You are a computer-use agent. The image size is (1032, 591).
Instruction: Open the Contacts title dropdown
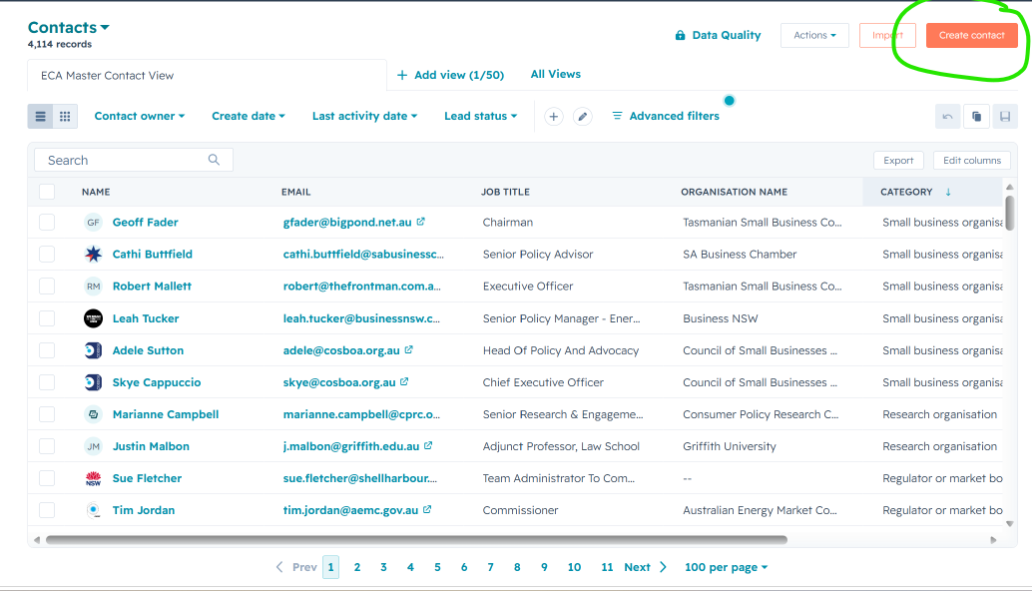coord(68,28)
